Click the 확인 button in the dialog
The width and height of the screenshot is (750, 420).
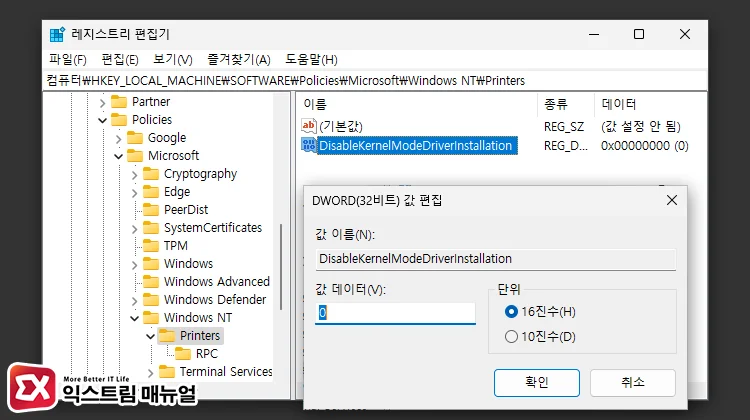coord(537,383)
